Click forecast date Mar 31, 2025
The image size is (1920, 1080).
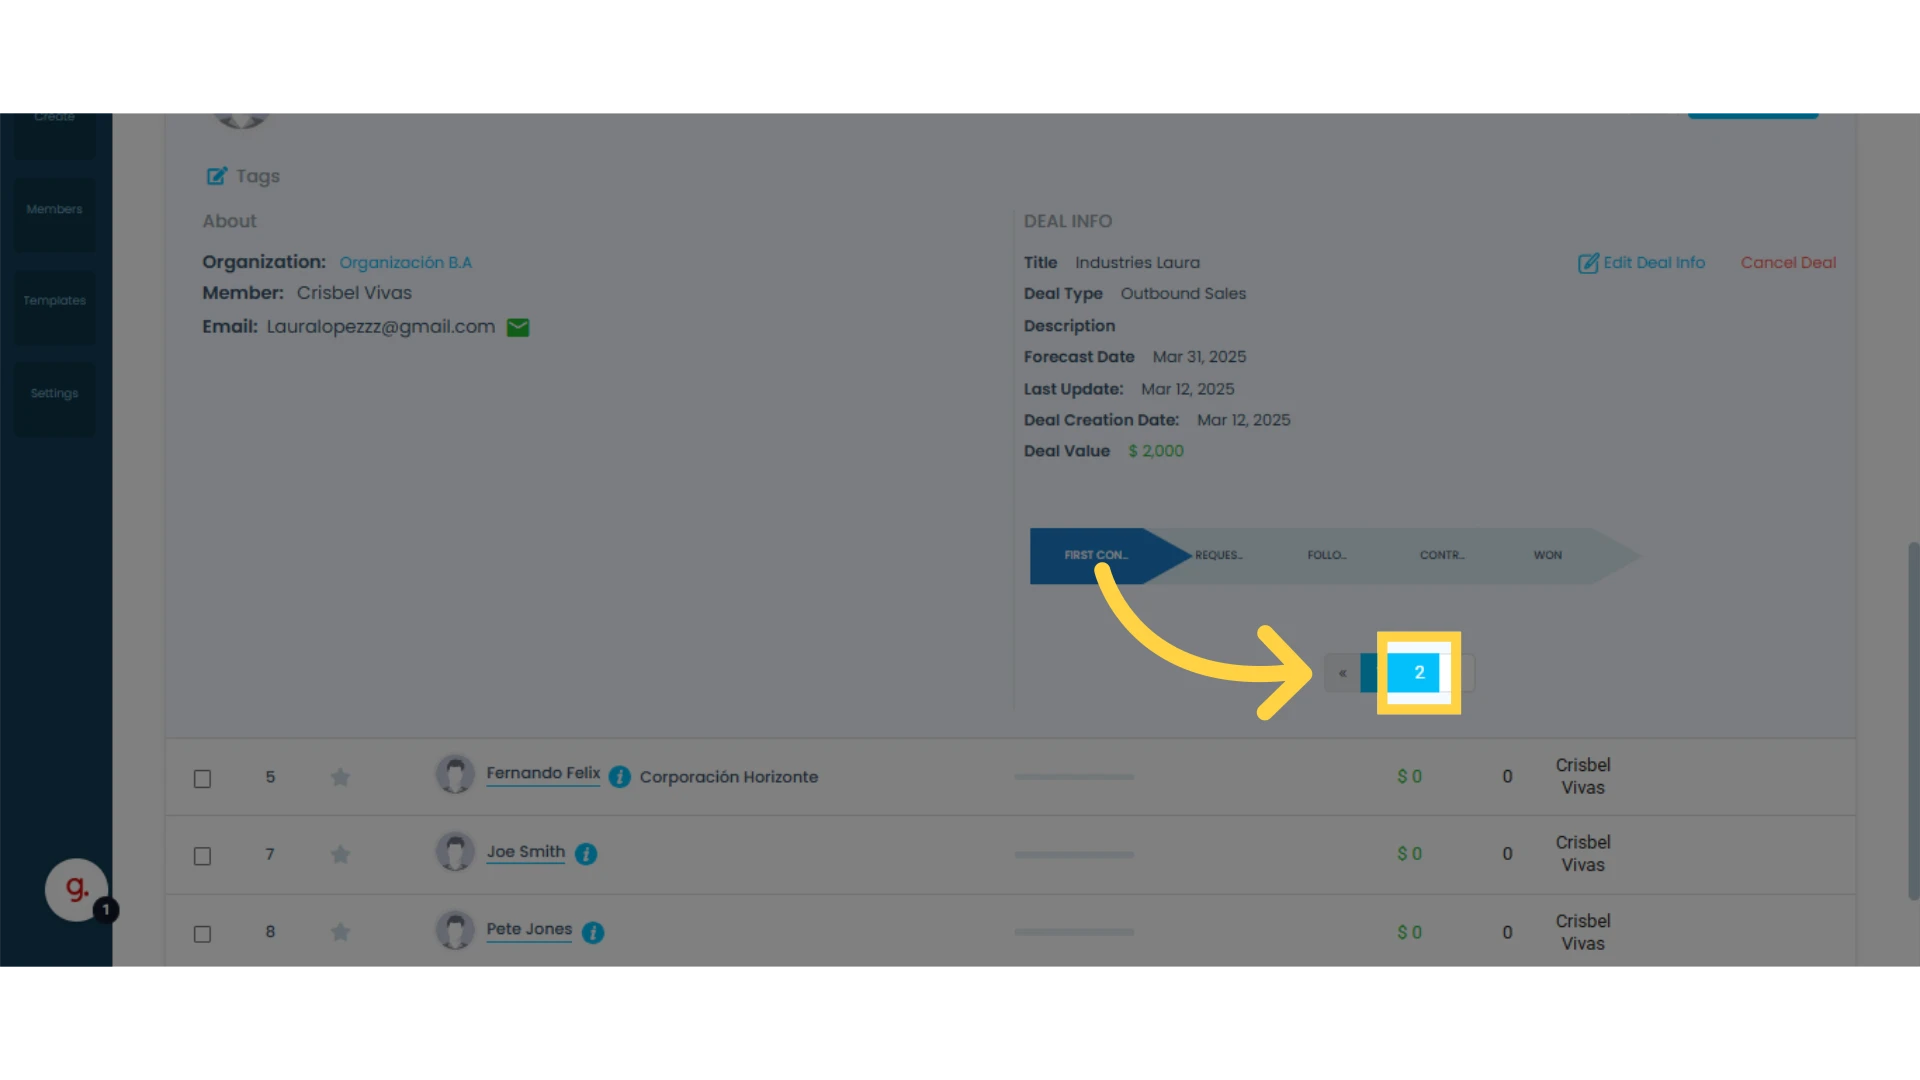click(1199, 357)
